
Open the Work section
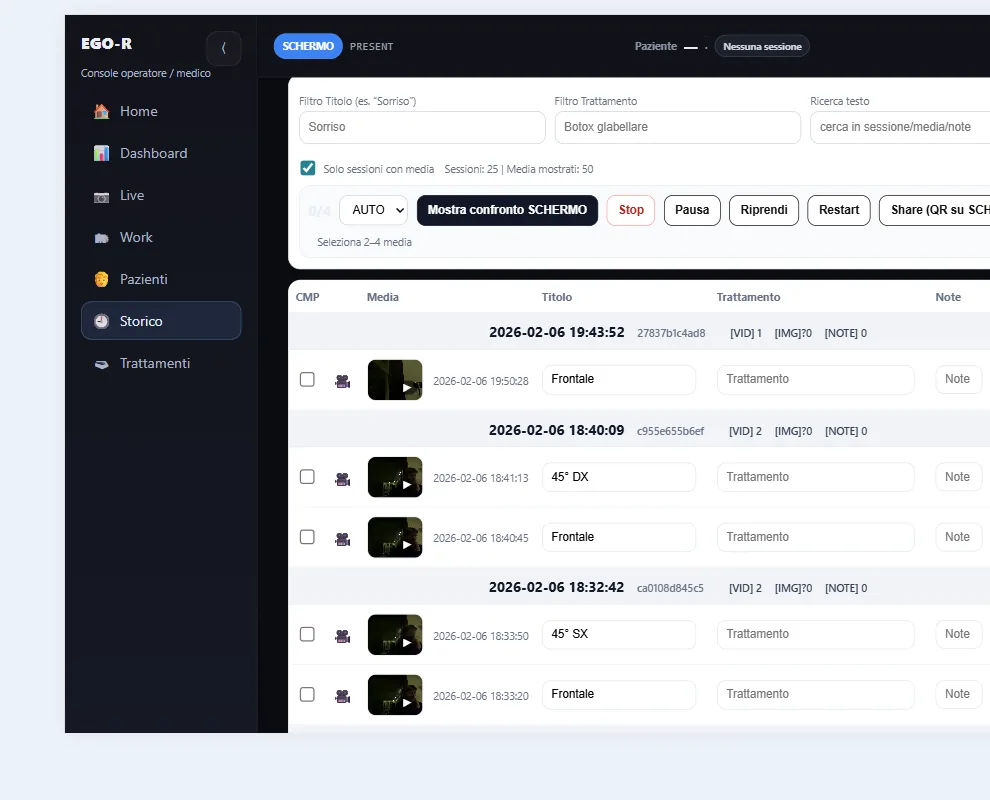tap(161, 237)
